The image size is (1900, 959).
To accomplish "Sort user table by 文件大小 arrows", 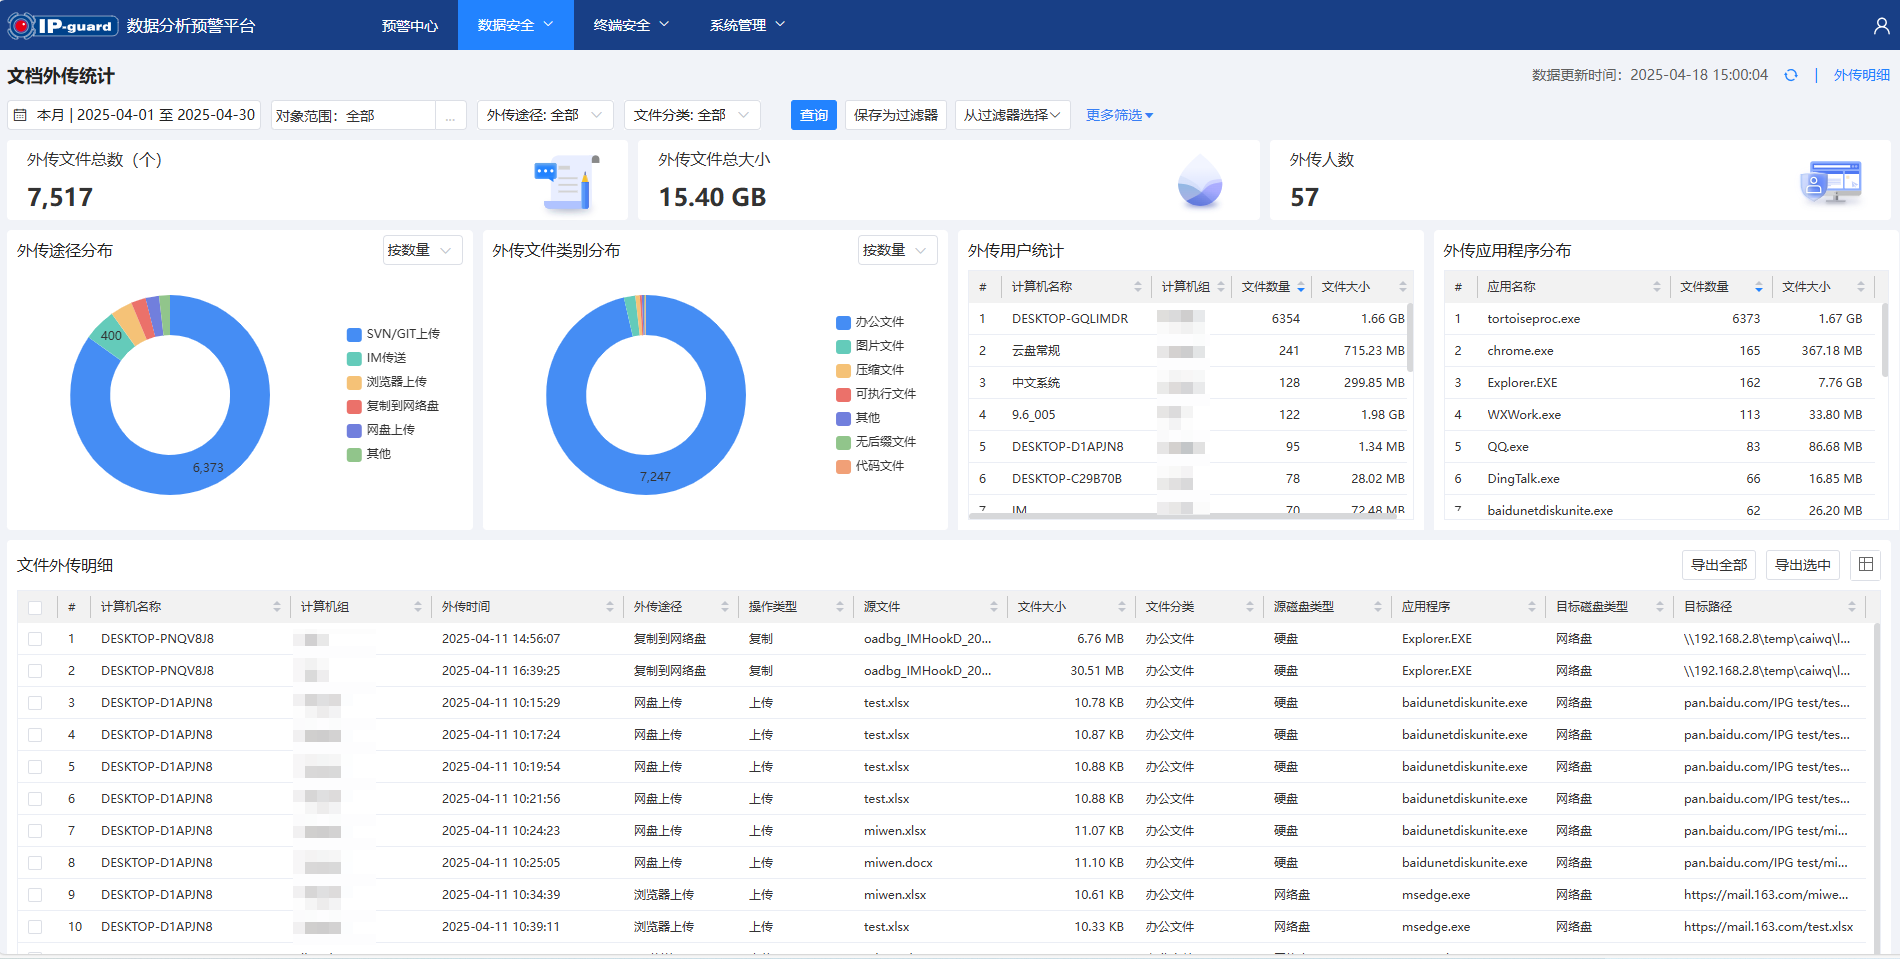I will click(x=1403, y=287).
